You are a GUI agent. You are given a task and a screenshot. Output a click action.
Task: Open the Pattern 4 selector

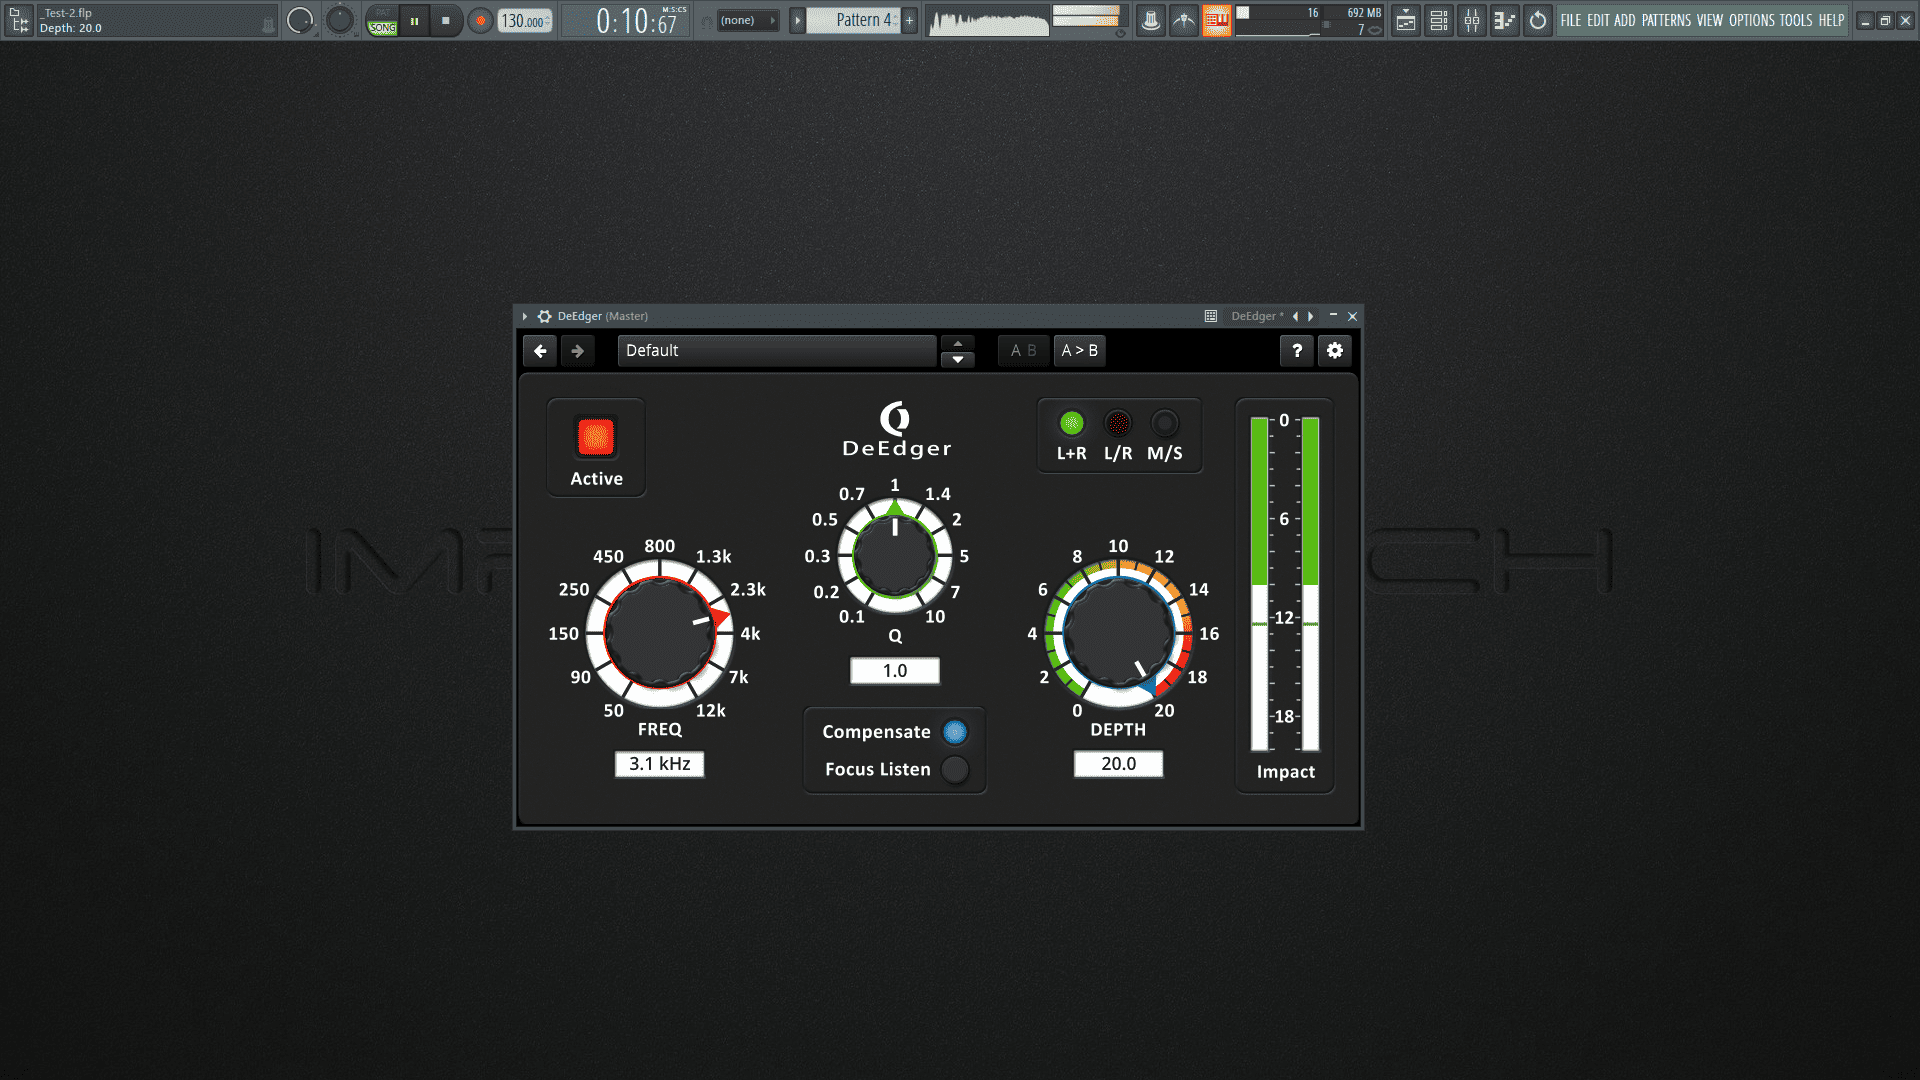click(x=854, y=20)
